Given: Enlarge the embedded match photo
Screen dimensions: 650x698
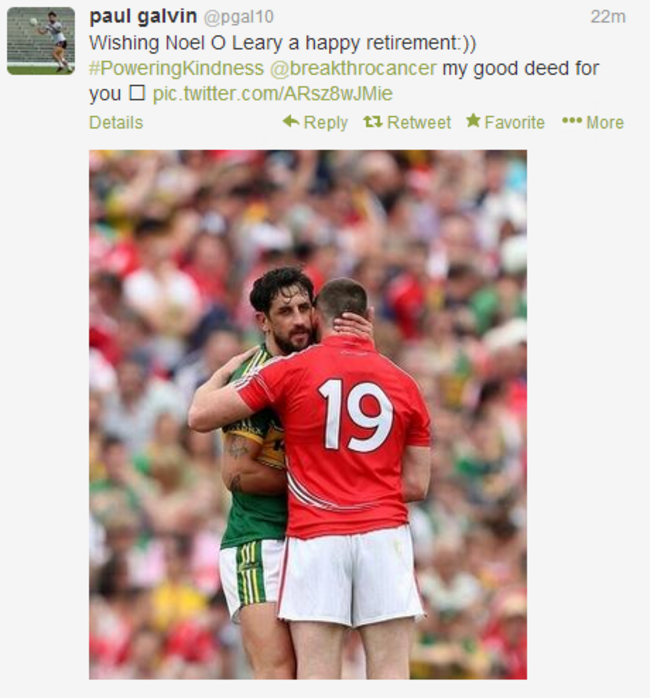Looking at the screenshot, I should [x=308, y=414].
